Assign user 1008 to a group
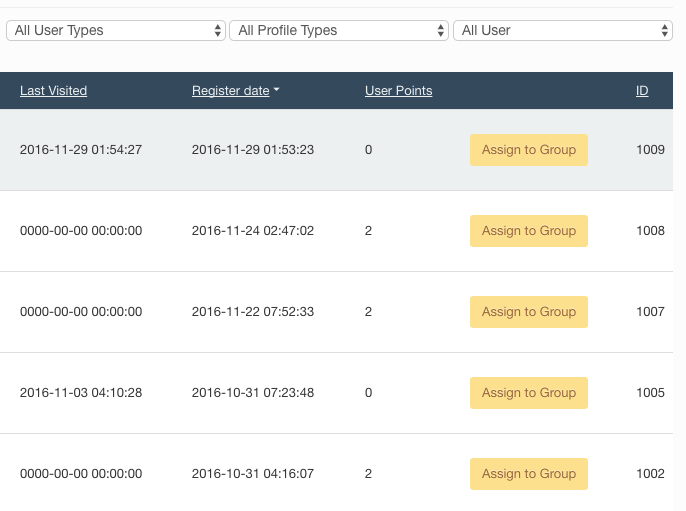The height and width of the screenshot is (511, 686). 528,231
